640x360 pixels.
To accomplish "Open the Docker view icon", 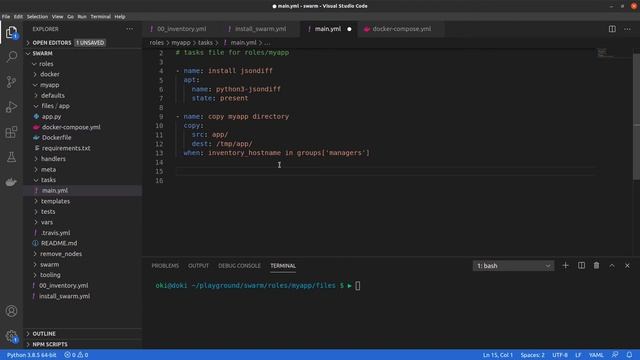I will point(11,182).
